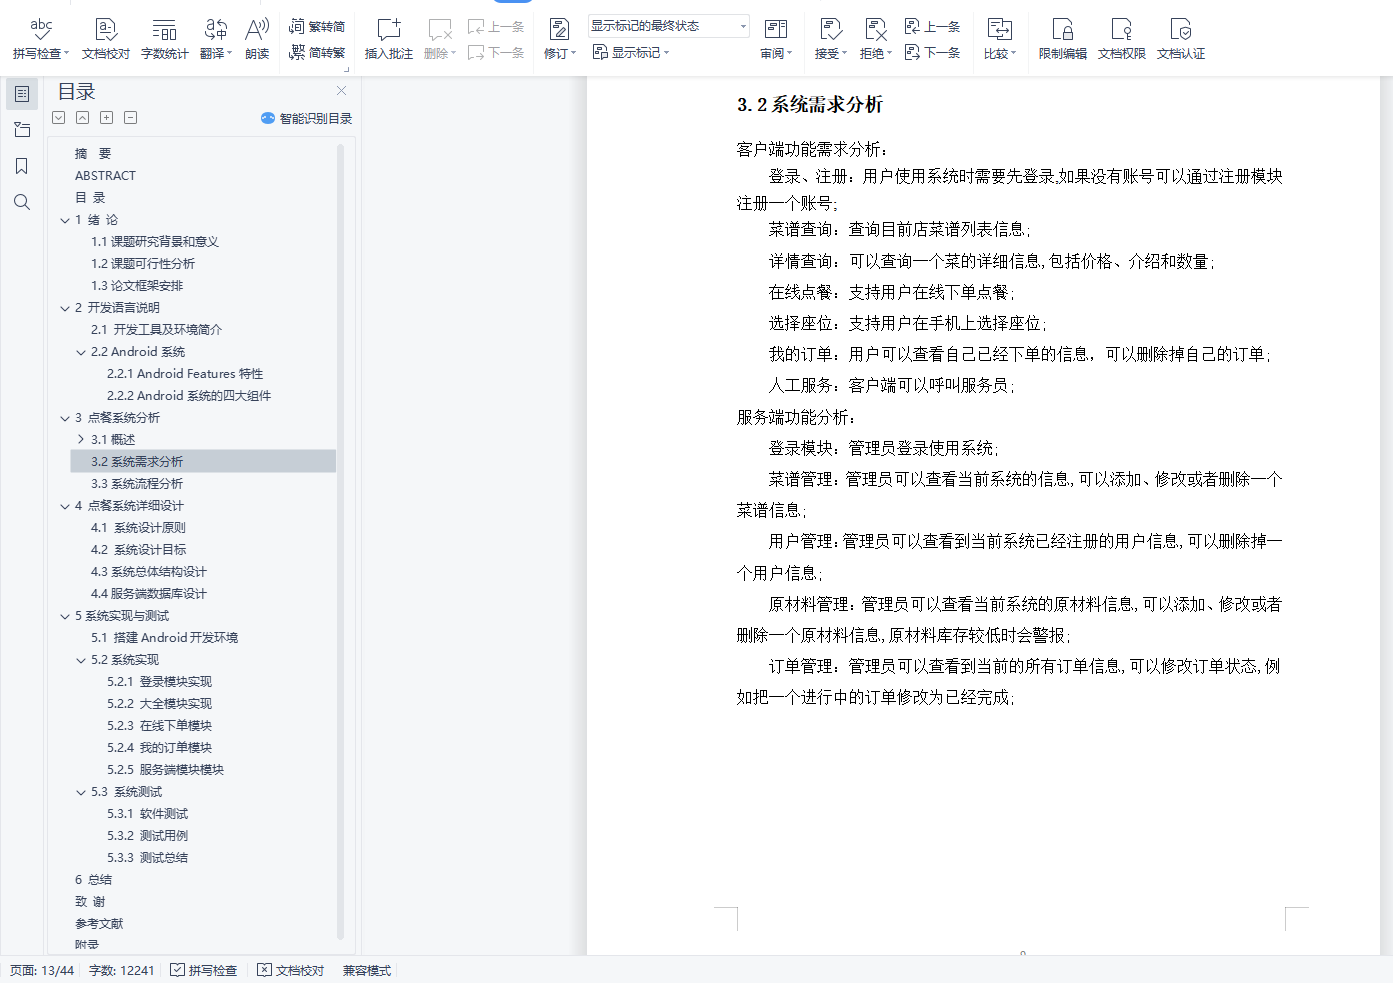Open the 显示标记 dropdown menu
1393x983 pixels.
pyautogui.click(x=631, y=53)
